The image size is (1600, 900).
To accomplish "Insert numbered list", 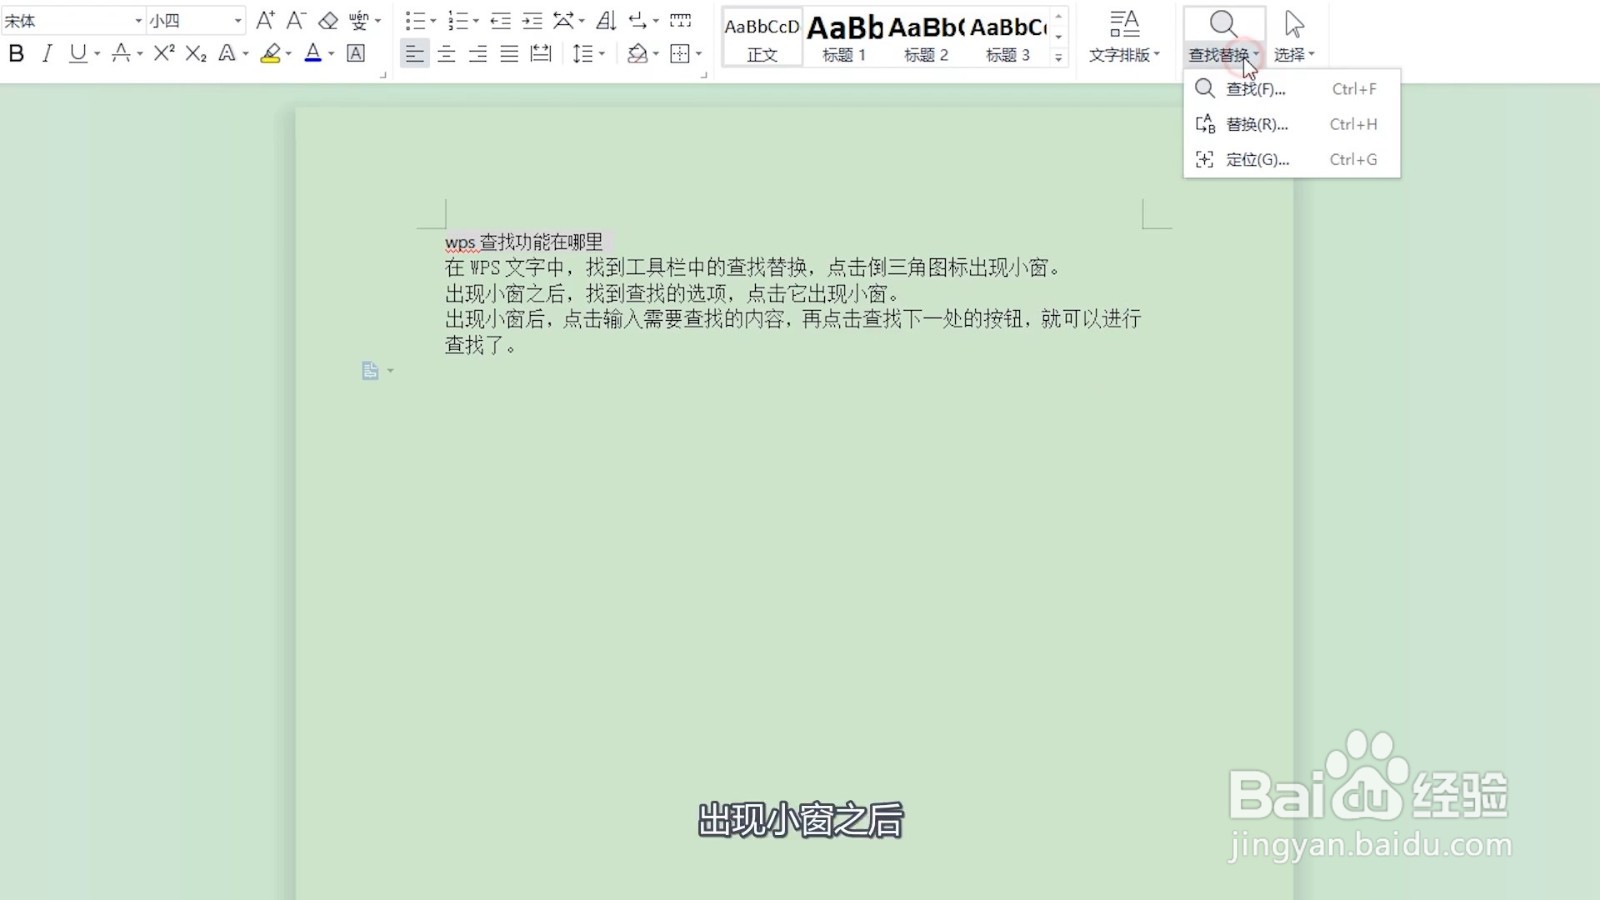I will point(458,20).
